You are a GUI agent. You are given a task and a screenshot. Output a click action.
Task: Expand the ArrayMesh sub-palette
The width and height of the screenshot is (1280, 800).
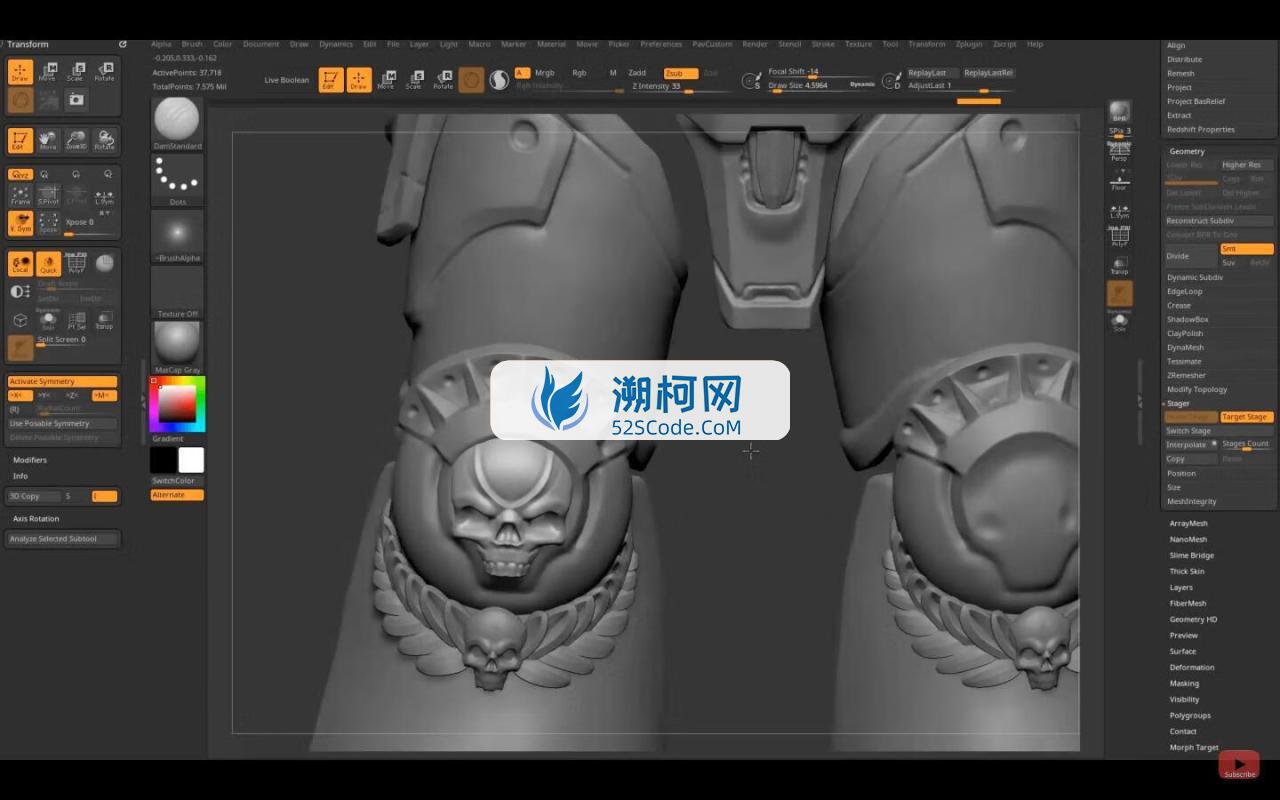point(1188,523)
